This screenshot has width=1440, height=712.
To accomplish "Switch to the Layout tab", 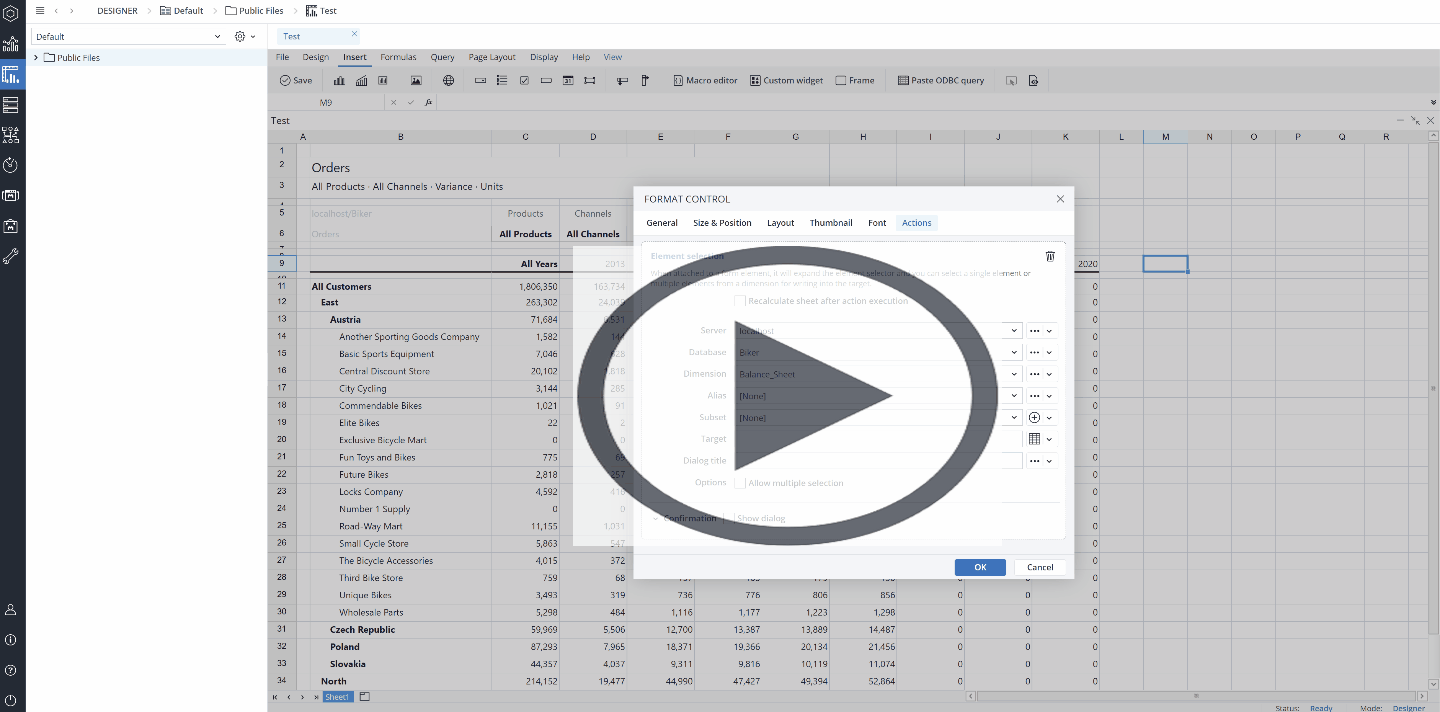I will coord(781,223).
